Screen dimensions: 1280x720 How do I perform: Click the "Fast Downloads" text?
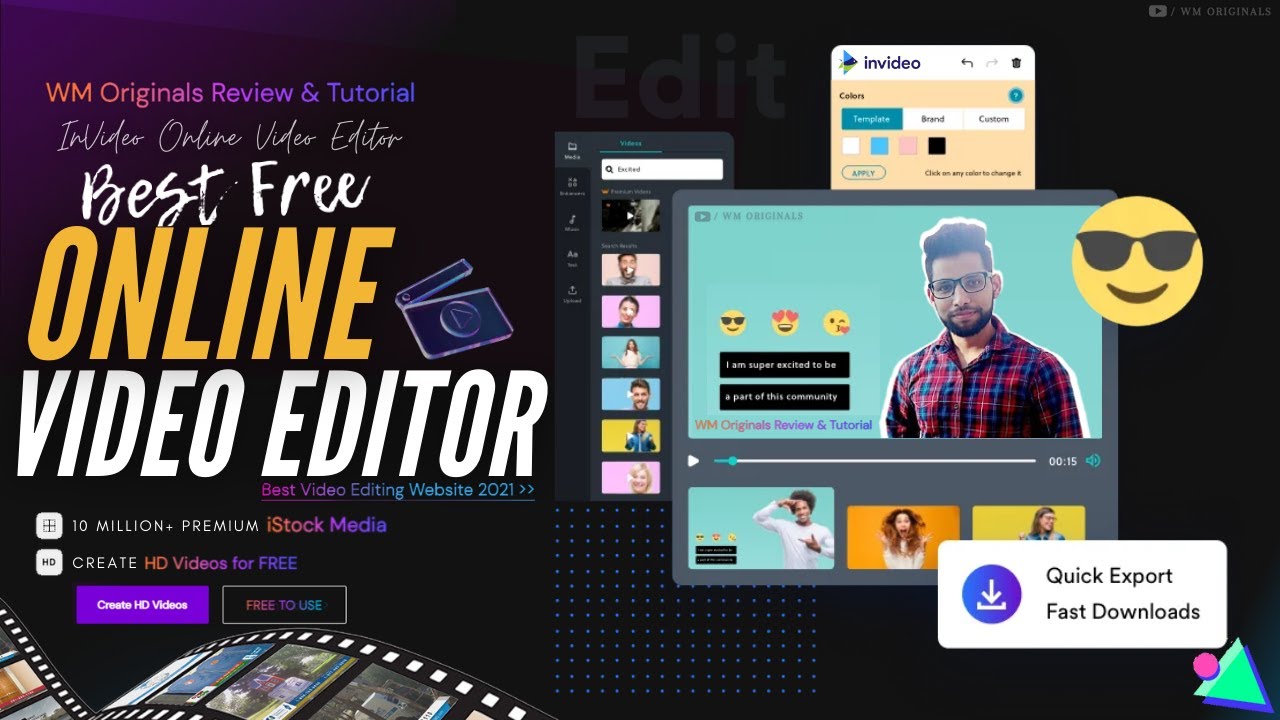1123,612
